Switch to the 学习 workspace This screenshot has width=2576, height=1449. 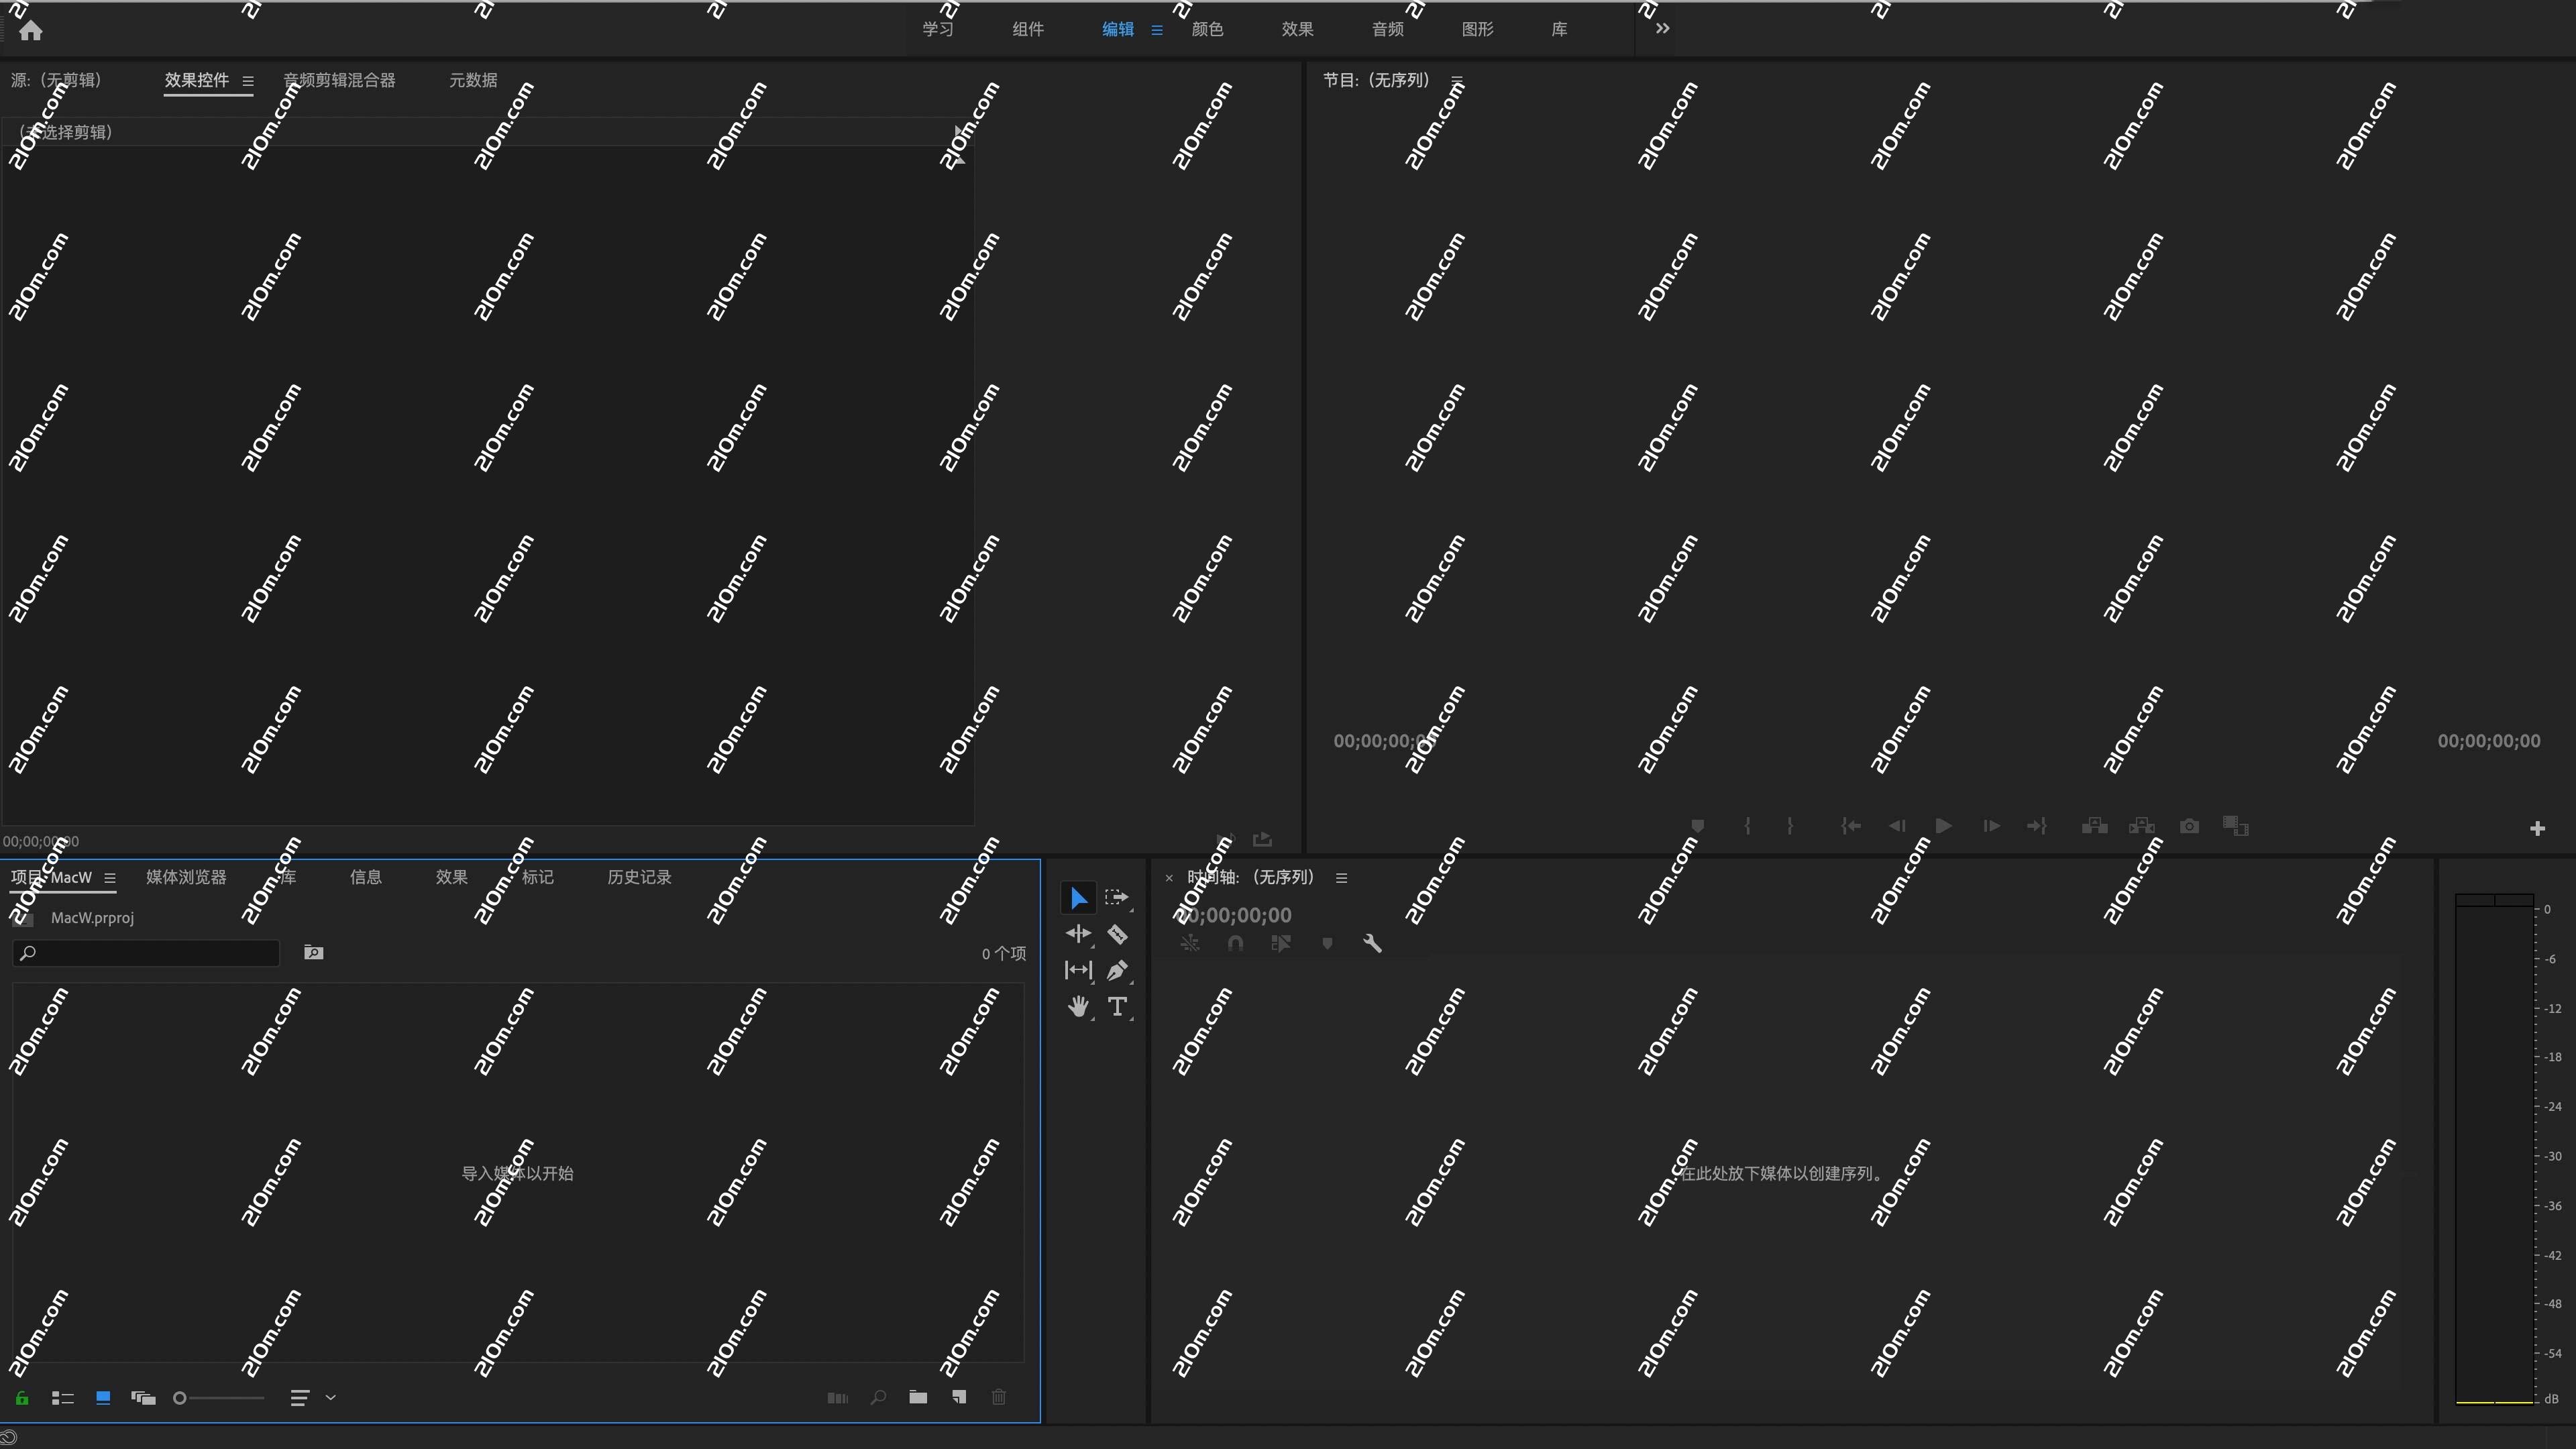pyautogui.click(x=938, y=29)
